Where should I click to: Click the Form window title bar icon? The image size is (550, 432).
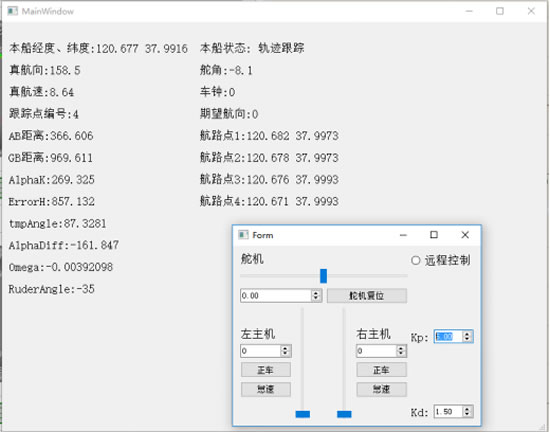click(243, 235)
